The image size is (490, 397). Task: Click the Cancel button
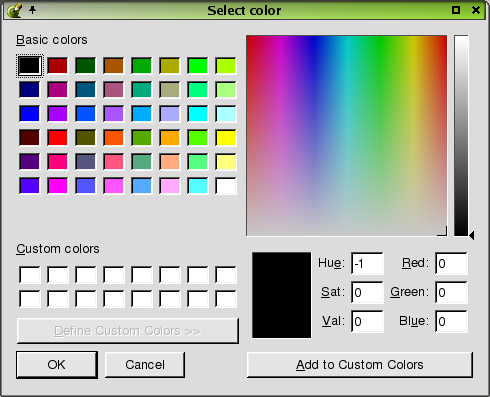(145, 365)
